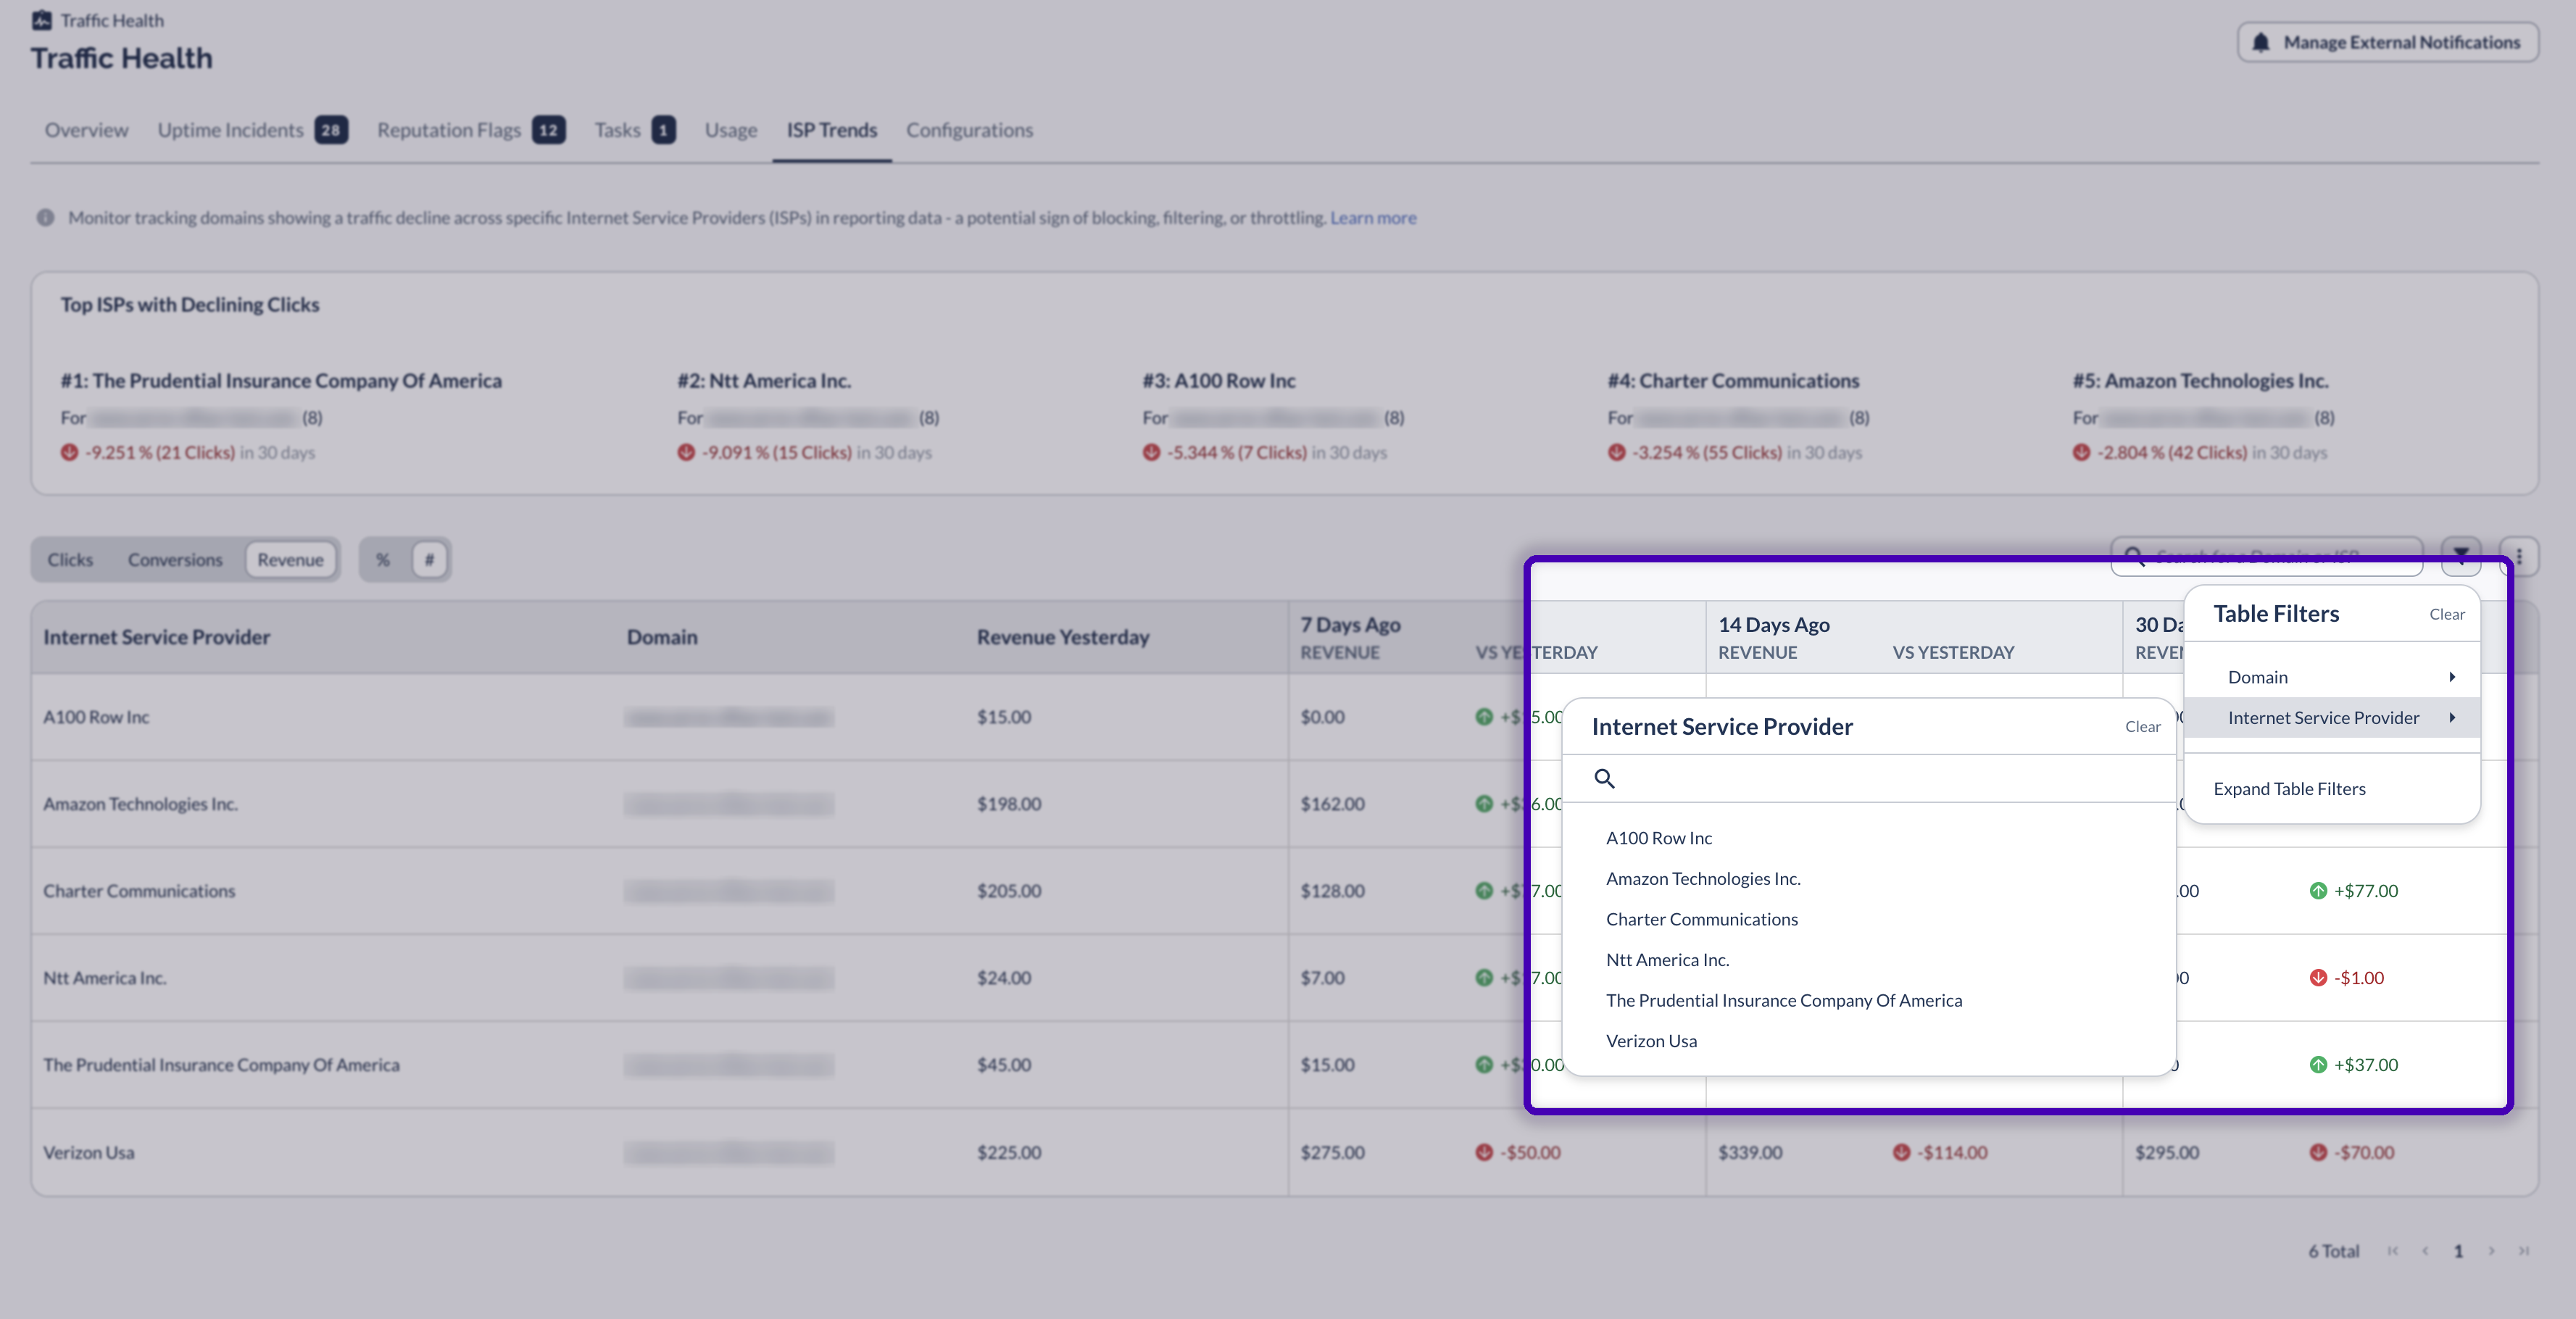Click the info icon beside the monitor description

click(45, 217)
